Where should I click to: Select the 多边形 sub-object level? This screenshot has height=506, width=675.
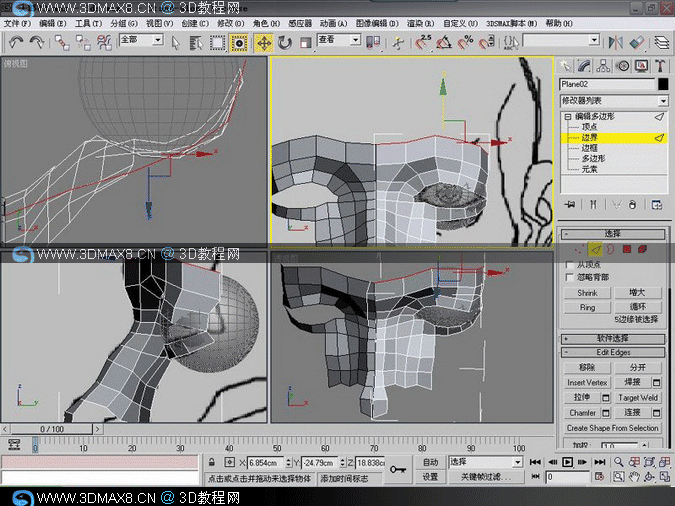[x=594, y=158]
